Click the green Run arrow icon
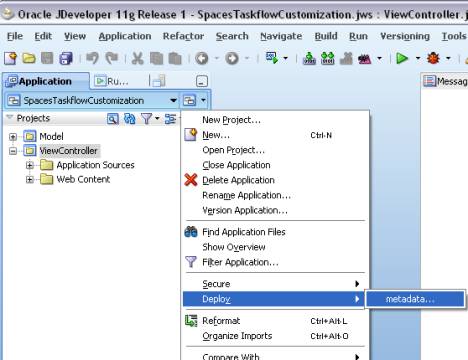This screenshot has width=468, height=360. [402, 59]
